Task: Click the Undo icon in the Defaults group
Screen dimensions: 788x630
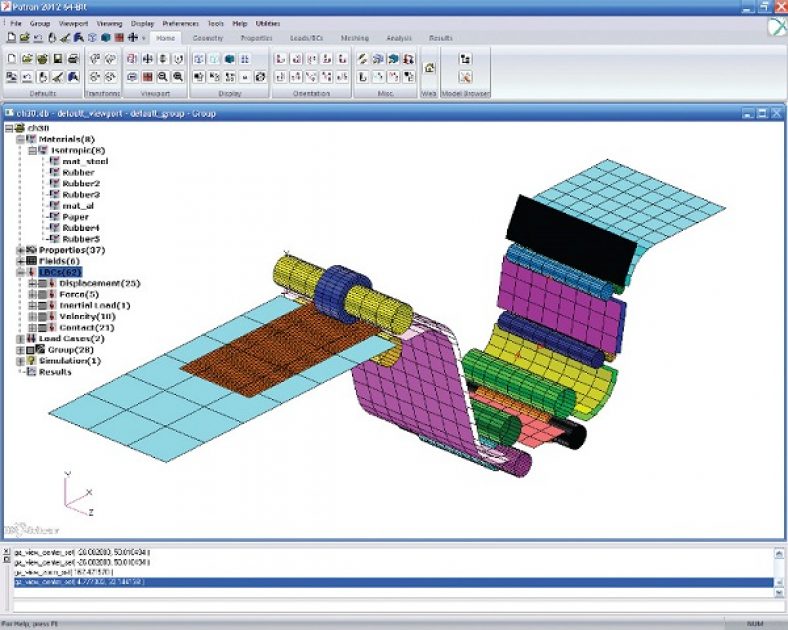Action: coord(27,77)
